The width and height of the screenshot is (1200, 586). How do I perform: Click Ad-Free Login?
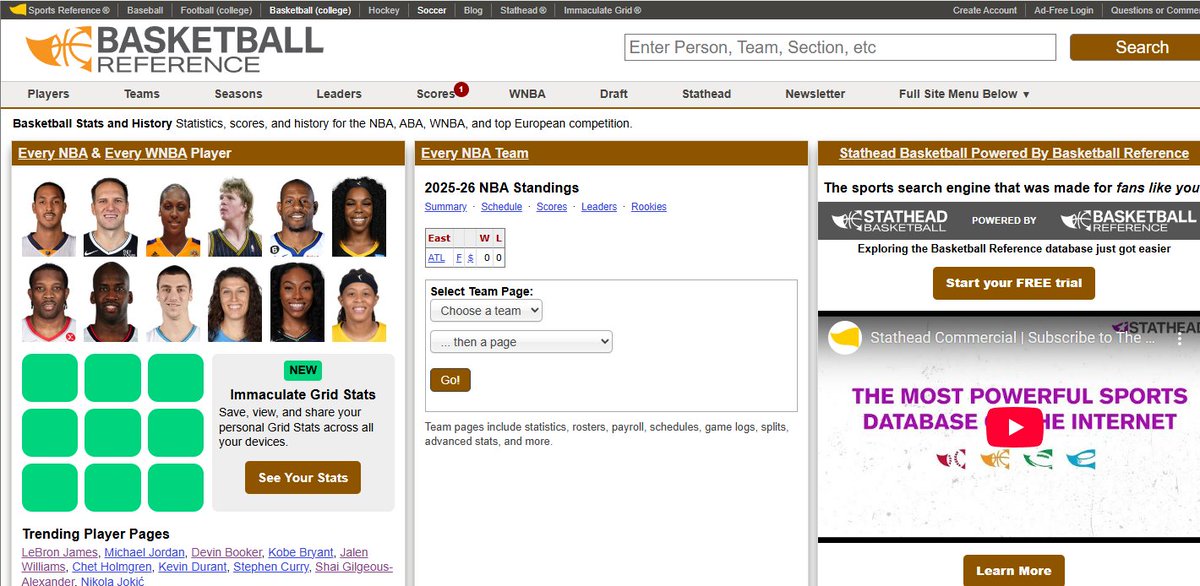(1064, 10)
